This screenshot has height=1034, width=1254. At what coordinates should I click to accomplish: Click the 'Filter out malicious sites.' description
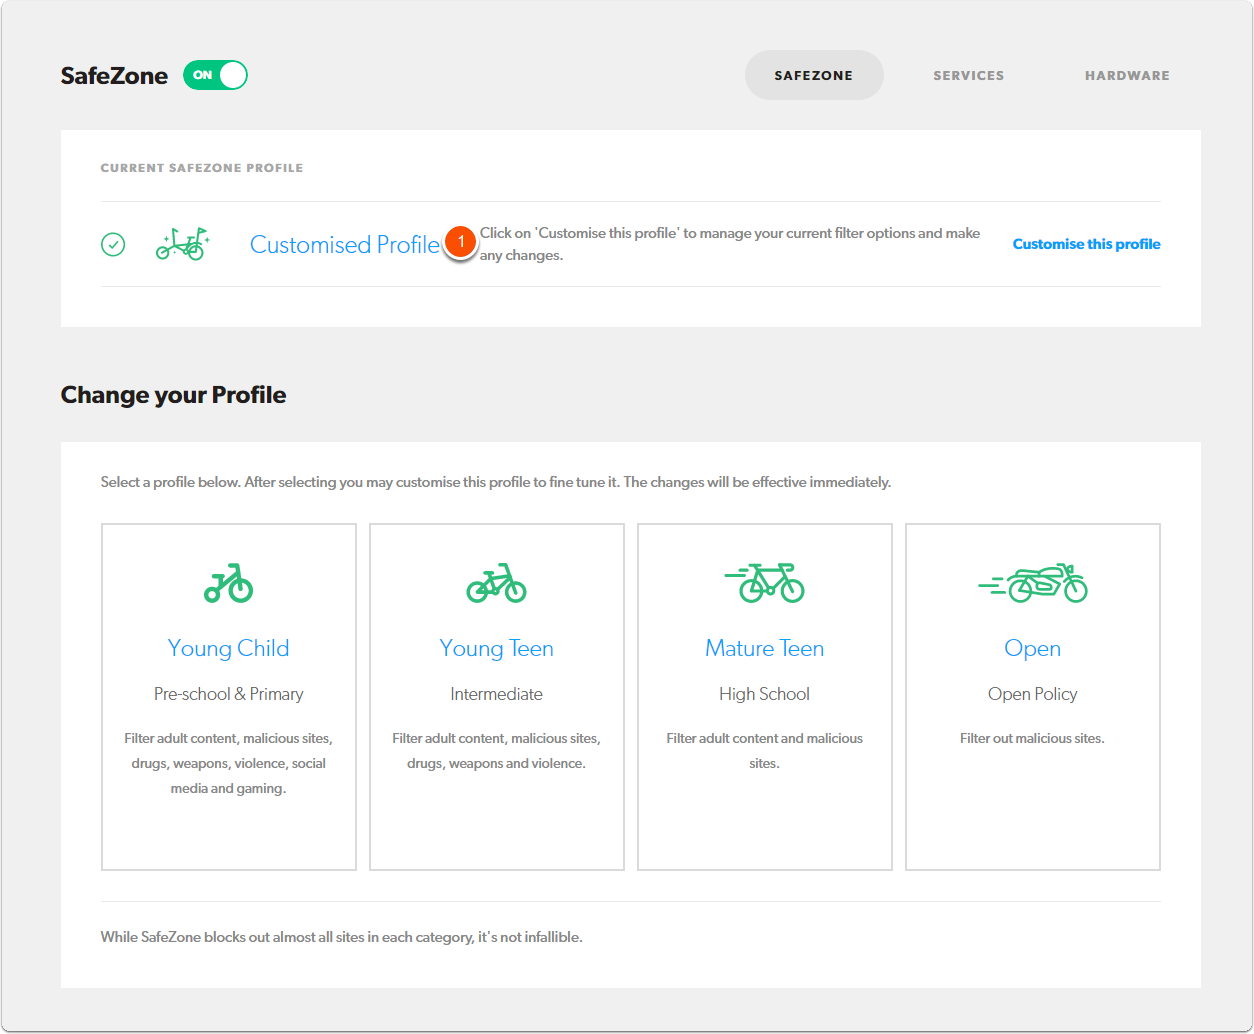click(x=1032, y=739)
